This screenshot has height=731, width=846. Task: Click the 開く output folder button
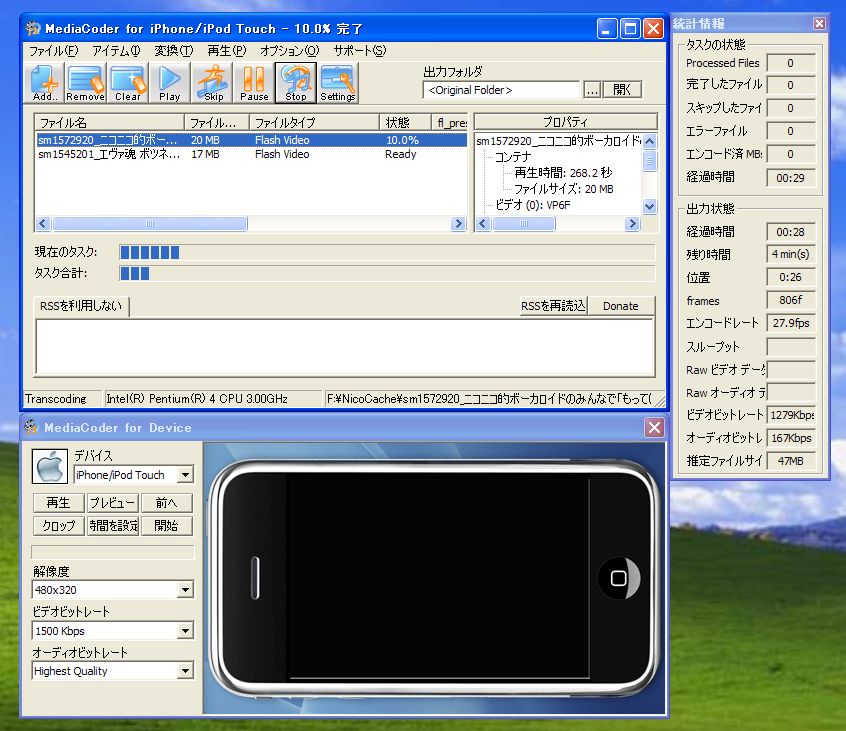point(622,90)
